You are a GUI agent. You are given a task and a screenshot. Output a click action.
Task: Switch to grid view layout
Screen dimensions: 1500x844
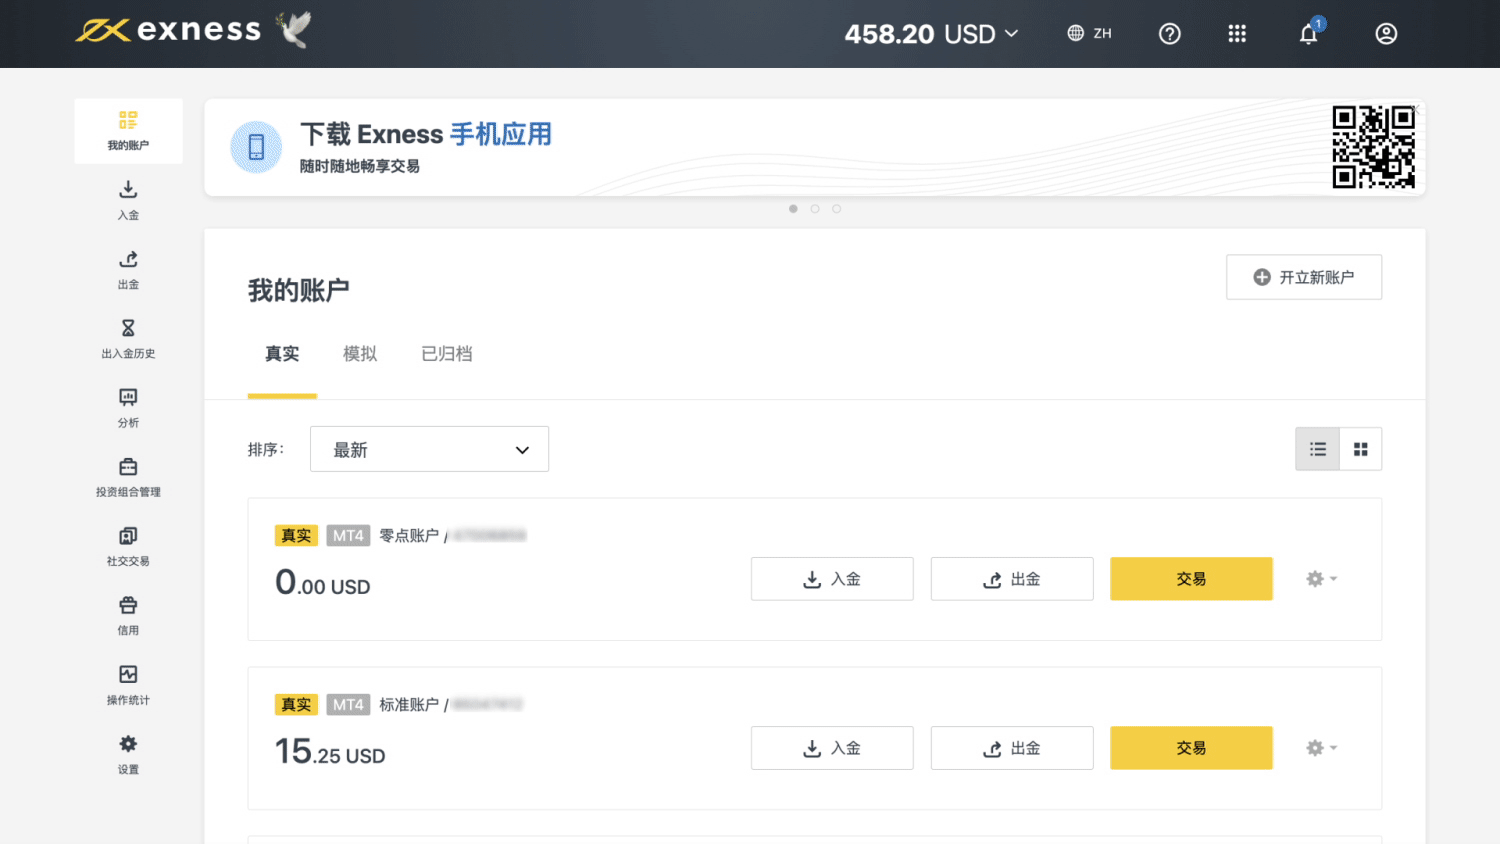pyautogui.click(x=1360, y=449)
